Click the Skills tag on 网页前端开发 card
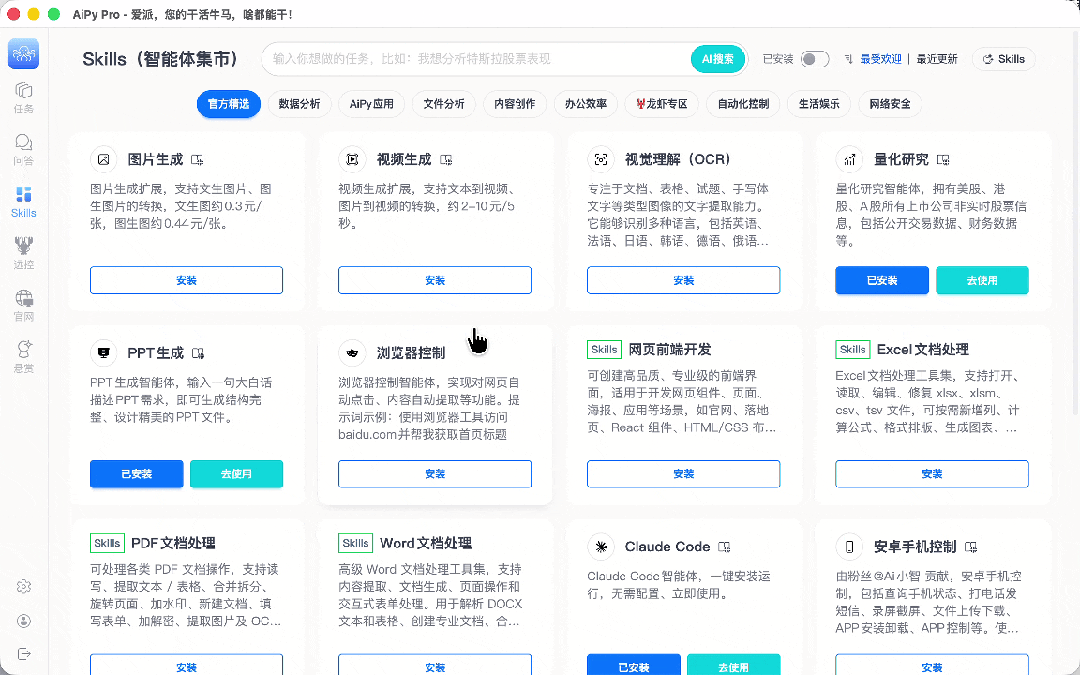 tap(604, 349)
